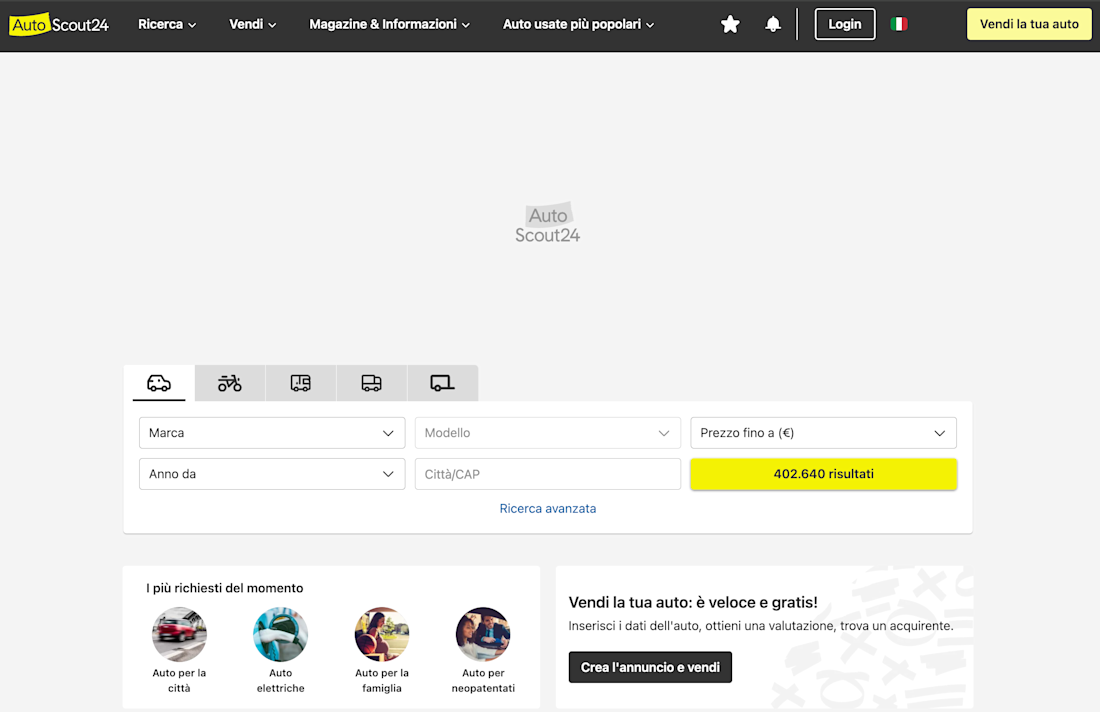Image resolution: width=1100 pixels, height=712 pixels.
Task: Open the Prezzo fino a dropdown
Action: (x=823, y=433)
